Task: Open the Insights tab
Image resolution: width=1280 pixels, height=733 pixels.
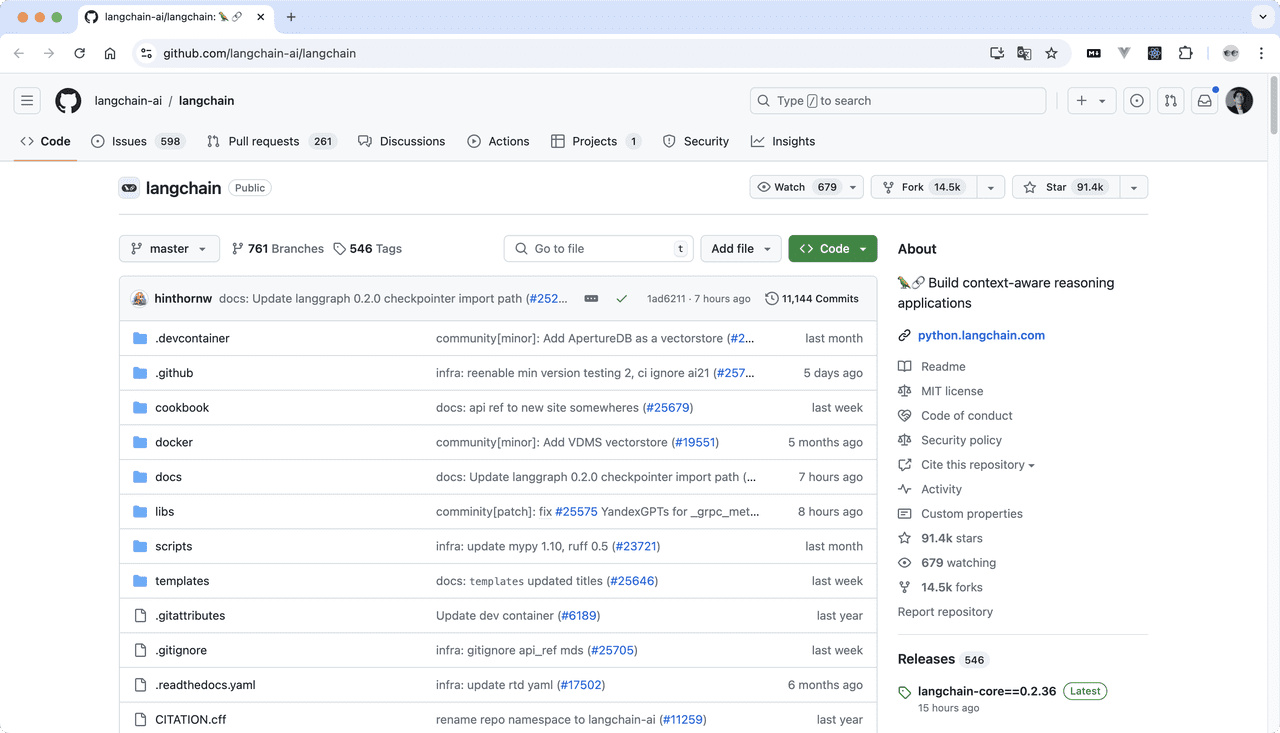Action: (x=783, y=141)
